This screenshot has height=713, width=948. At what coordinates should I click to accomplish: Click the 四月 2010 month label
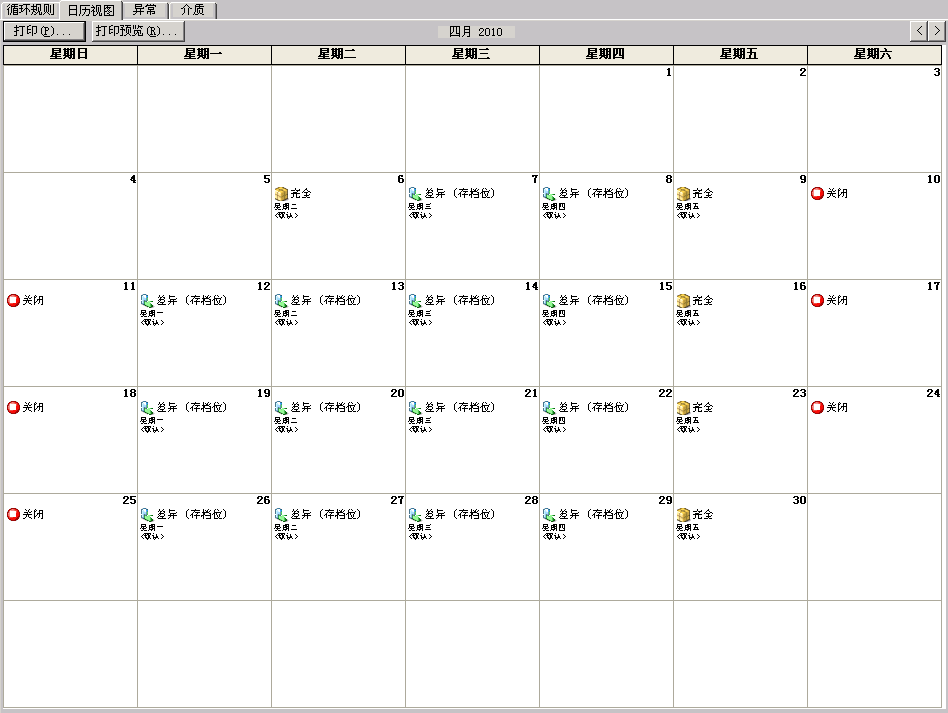(476, 32)
